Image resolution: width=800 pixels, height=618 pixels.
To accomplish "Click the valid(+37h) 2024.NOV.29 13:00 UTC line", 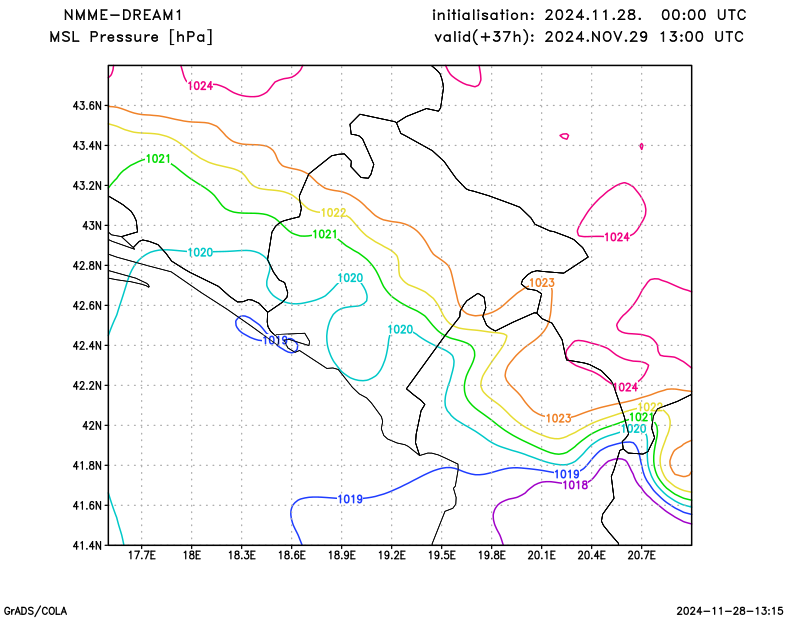I will (x=589, y=37).
